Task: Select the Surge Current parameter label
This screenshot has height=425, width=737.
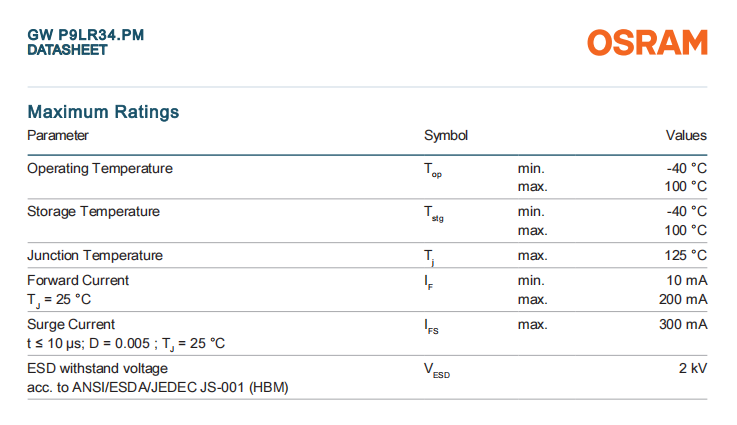Action: (x=71, y=324)
